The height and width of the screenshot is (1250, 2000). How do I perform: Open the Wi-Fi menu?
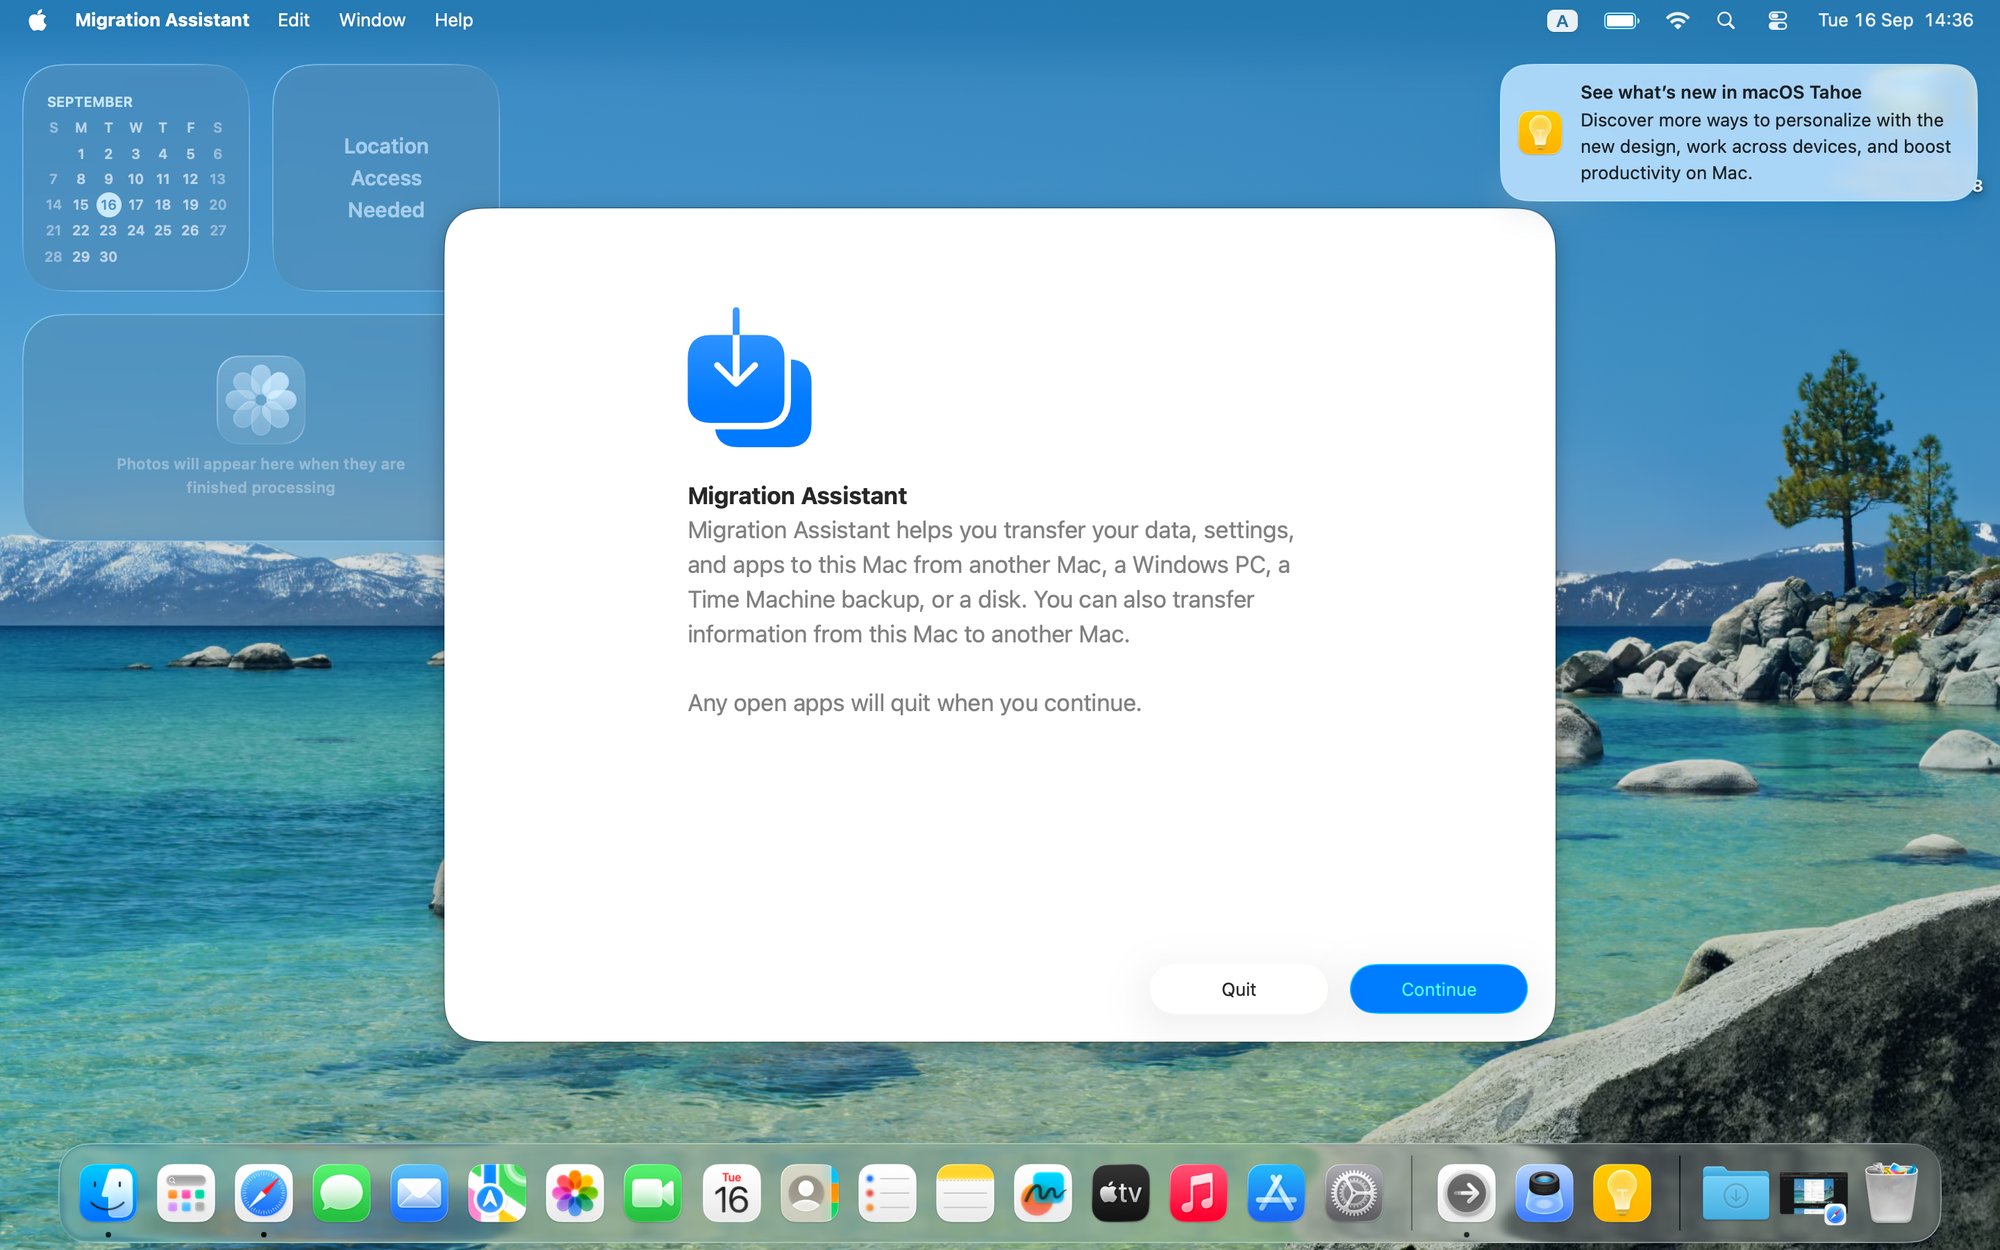(1677, 20)
